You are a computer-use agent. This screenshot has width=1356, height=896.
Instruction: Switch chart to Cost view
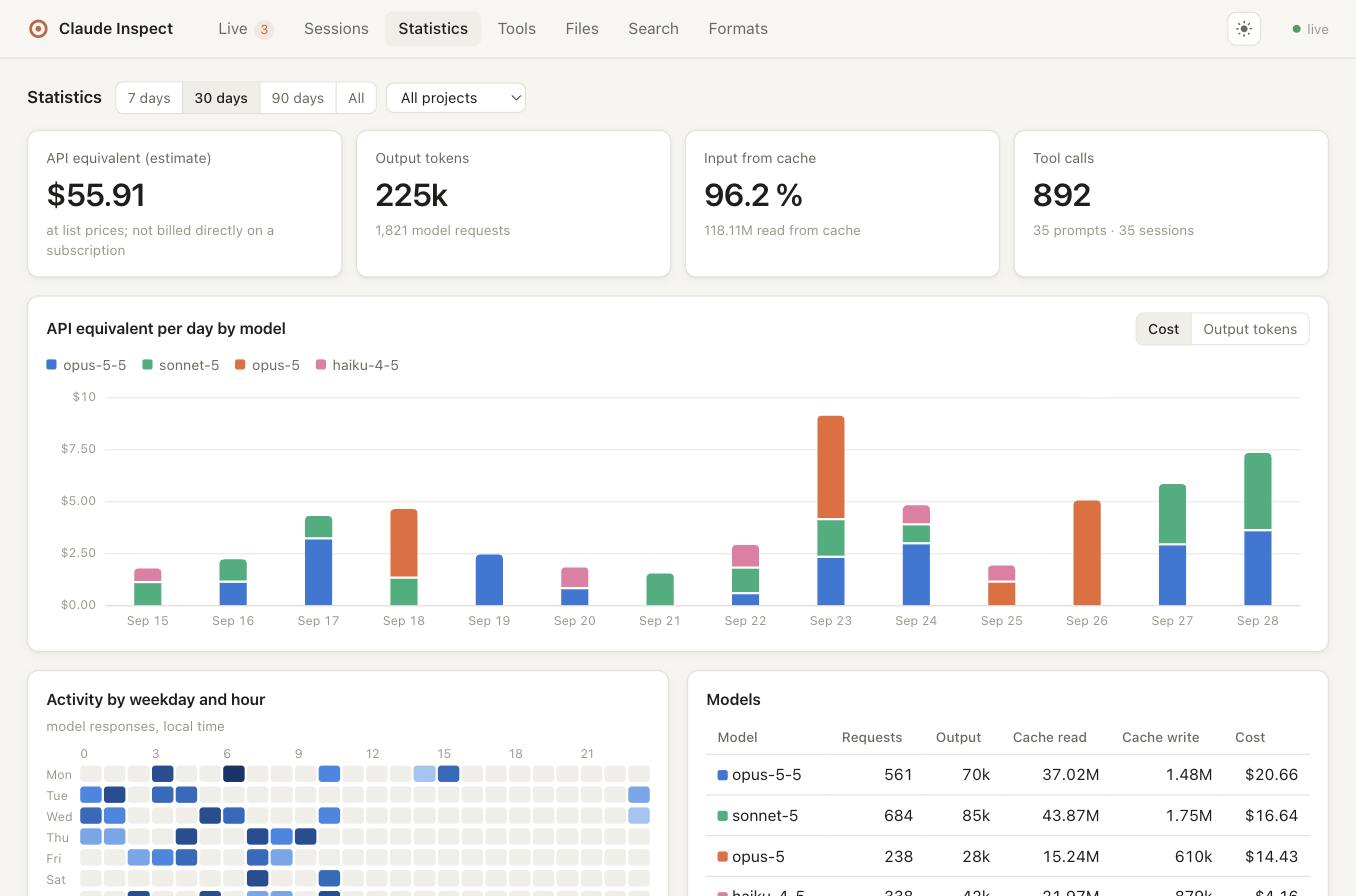pyautogui.click(x=1163, y=329)
